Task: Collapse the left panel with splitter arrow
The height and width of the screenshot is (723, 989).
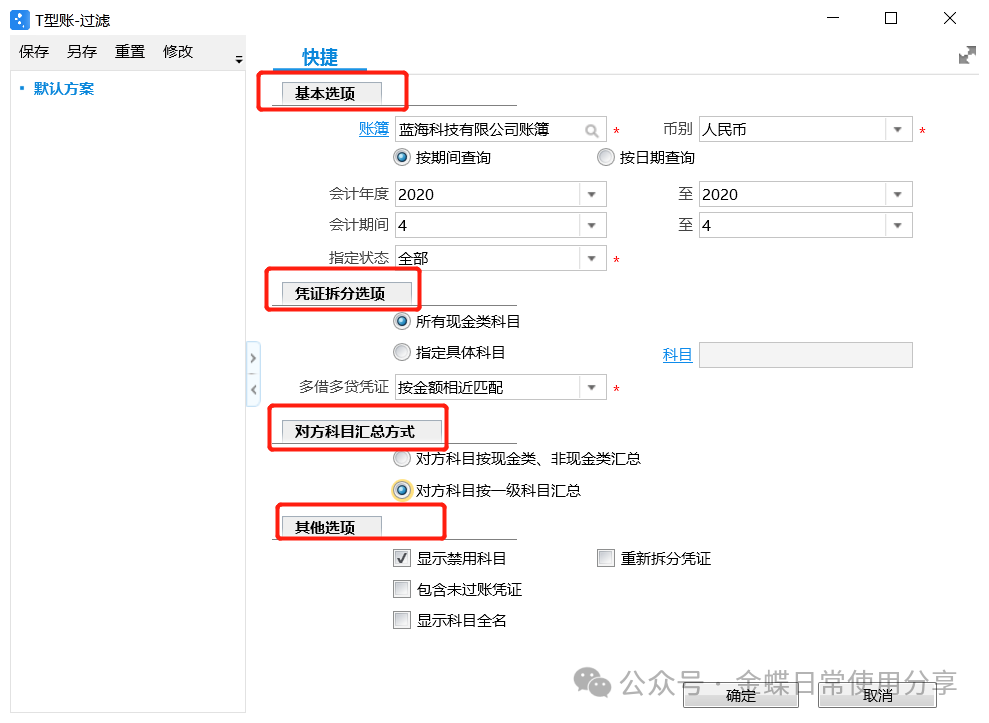Action: point(253,389)
